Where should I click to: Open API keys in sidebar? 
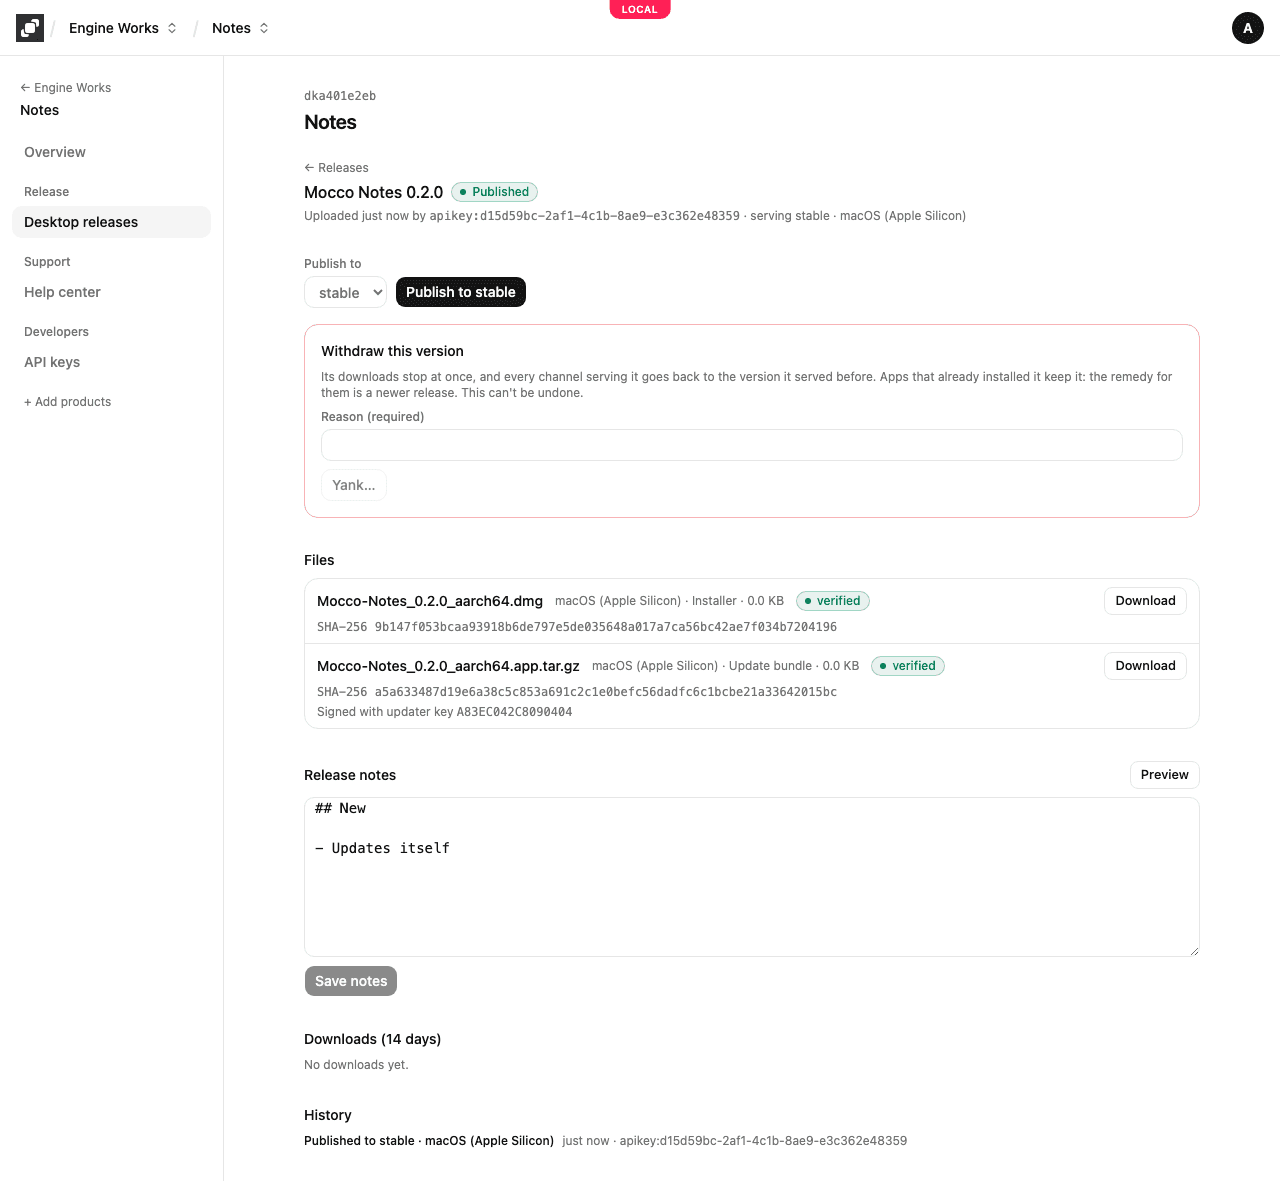point(52,362)
